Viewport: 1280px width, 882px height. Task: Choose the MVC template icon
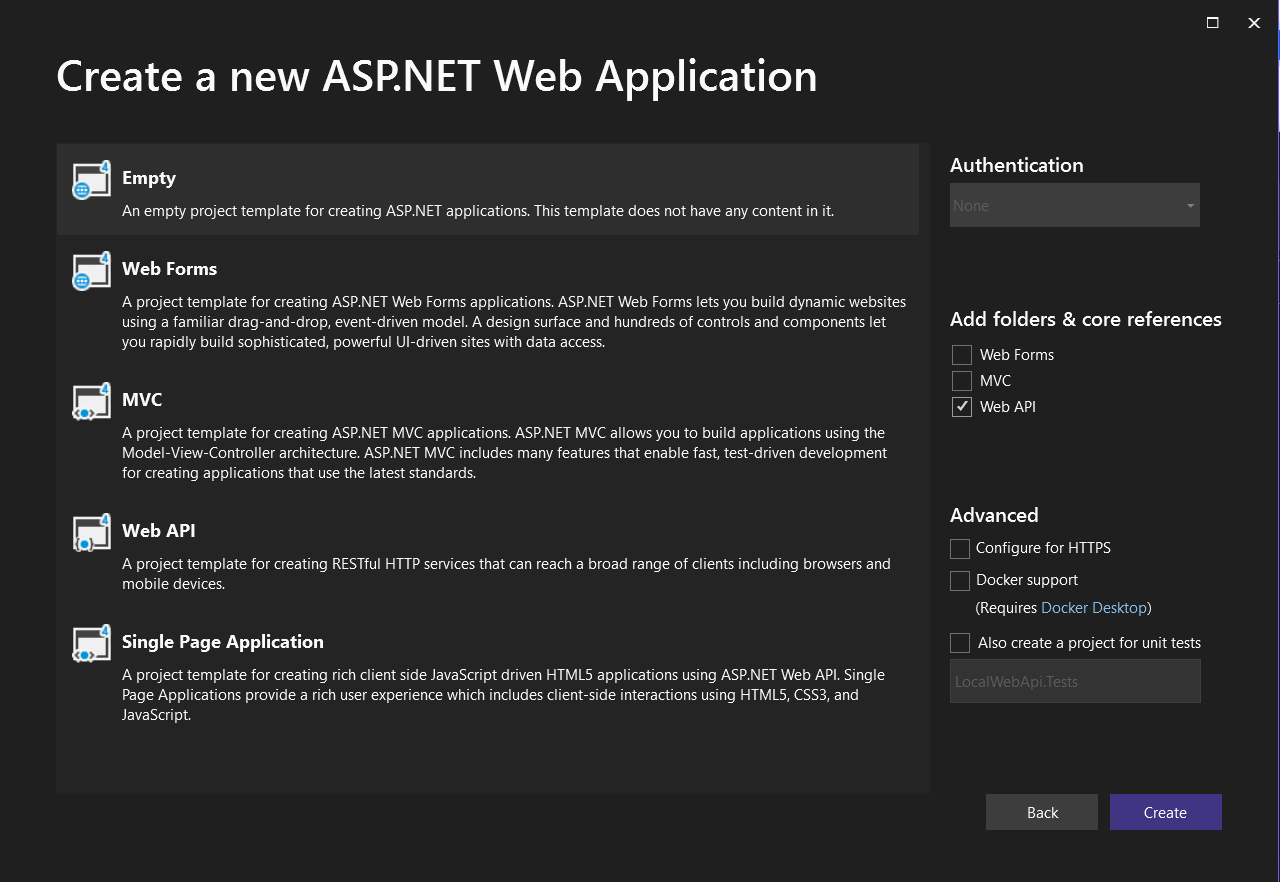[x=91, y=402]
